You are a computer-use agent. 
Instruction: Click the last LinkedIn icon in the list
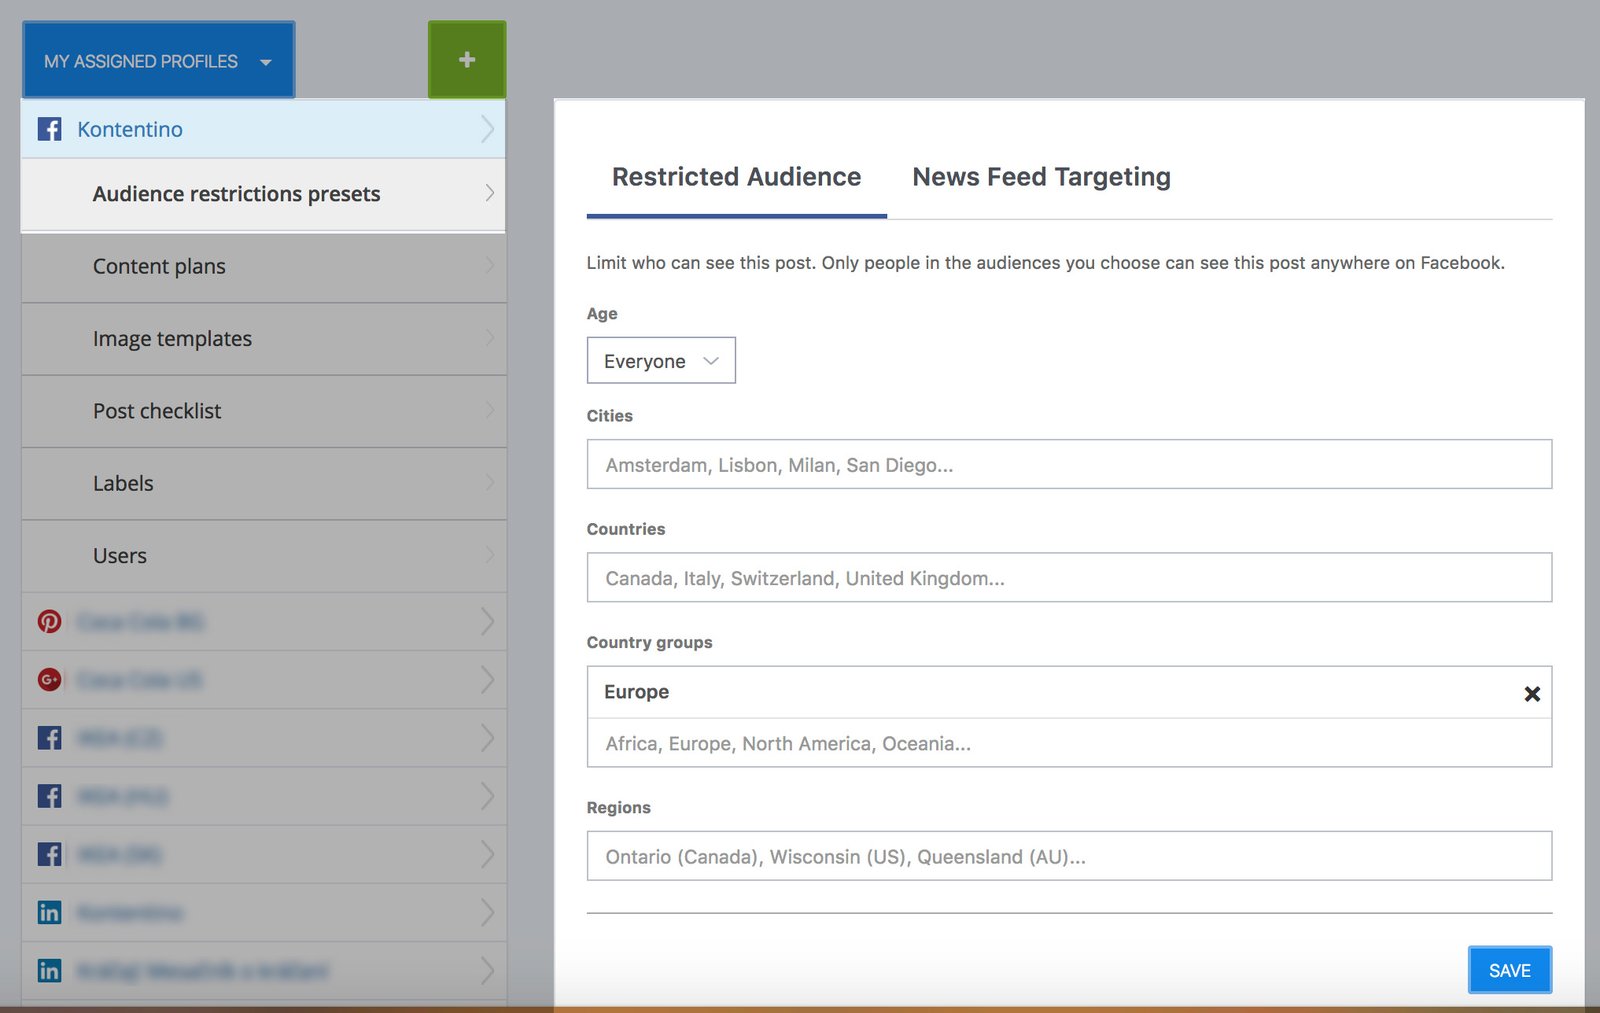49,970
